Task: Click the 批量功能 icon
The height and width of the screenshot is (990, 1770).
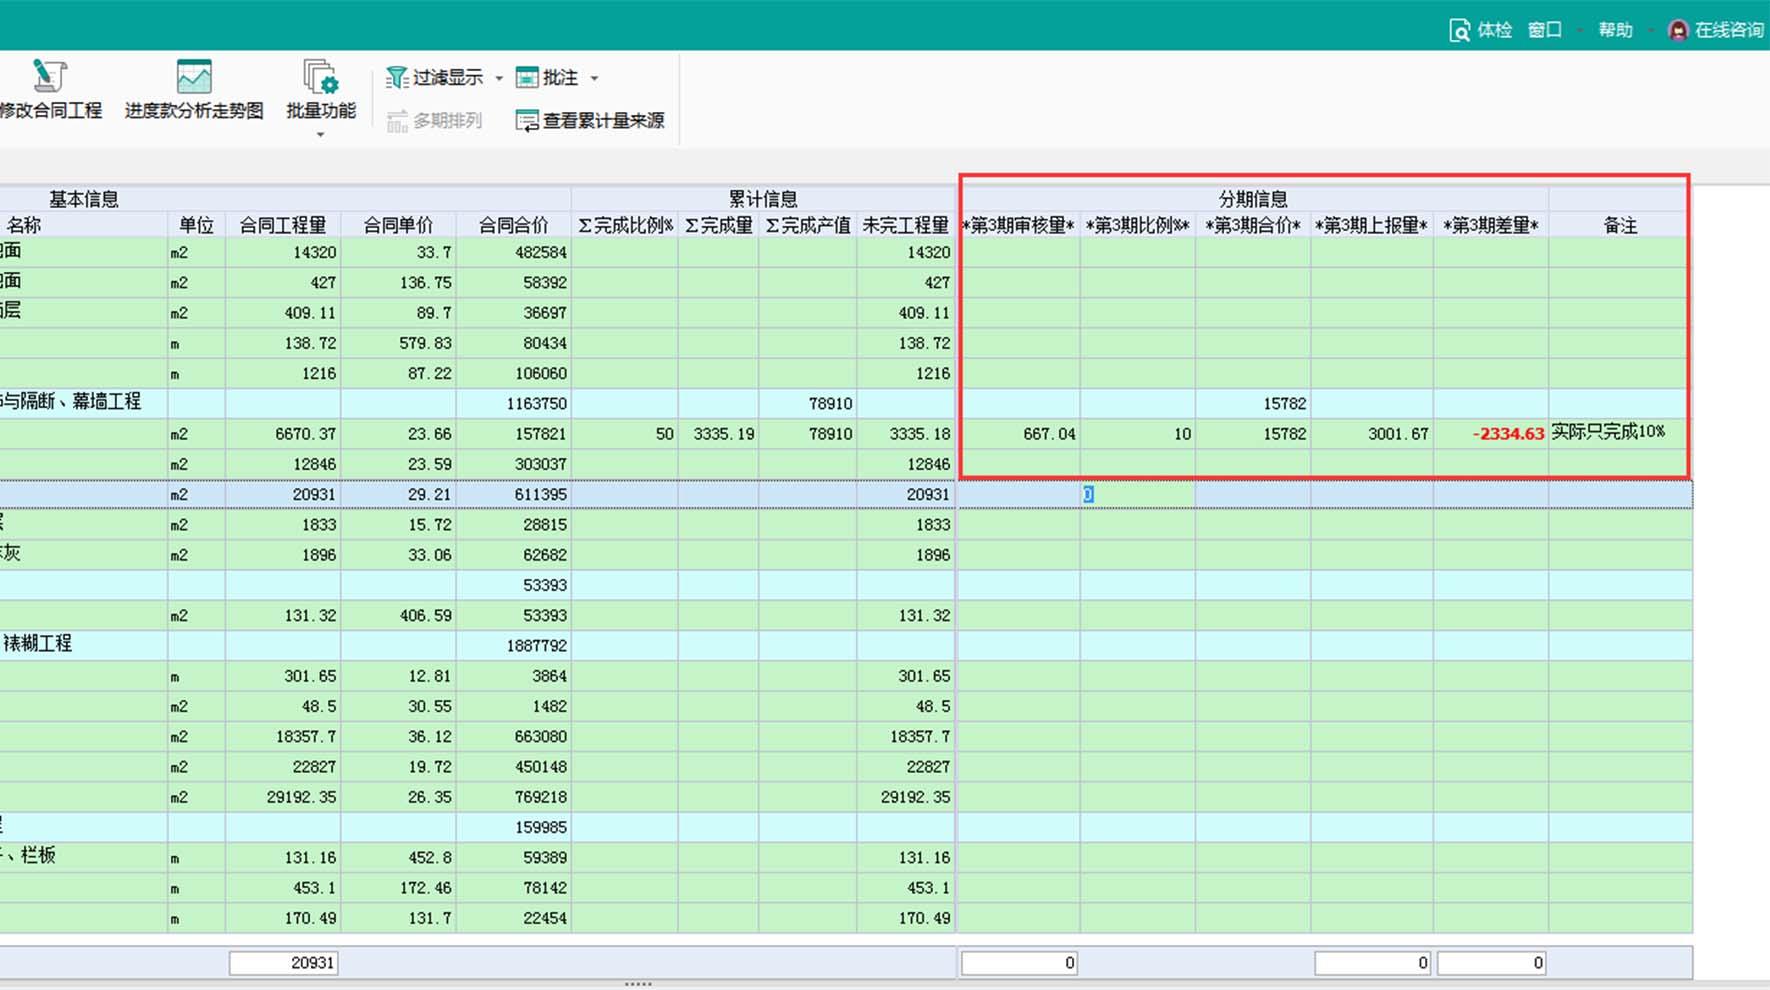Action: (x=320, y=77)
